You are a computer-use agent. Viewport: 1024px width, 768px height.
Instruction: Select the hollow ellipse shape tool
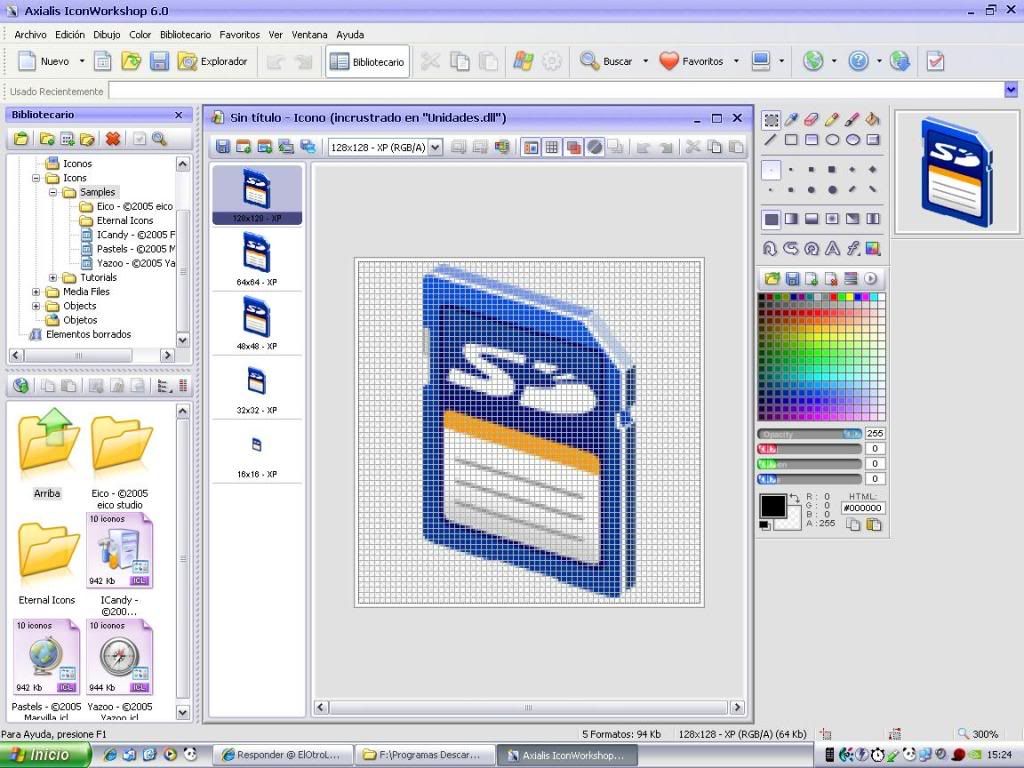(x=832, y=140)
